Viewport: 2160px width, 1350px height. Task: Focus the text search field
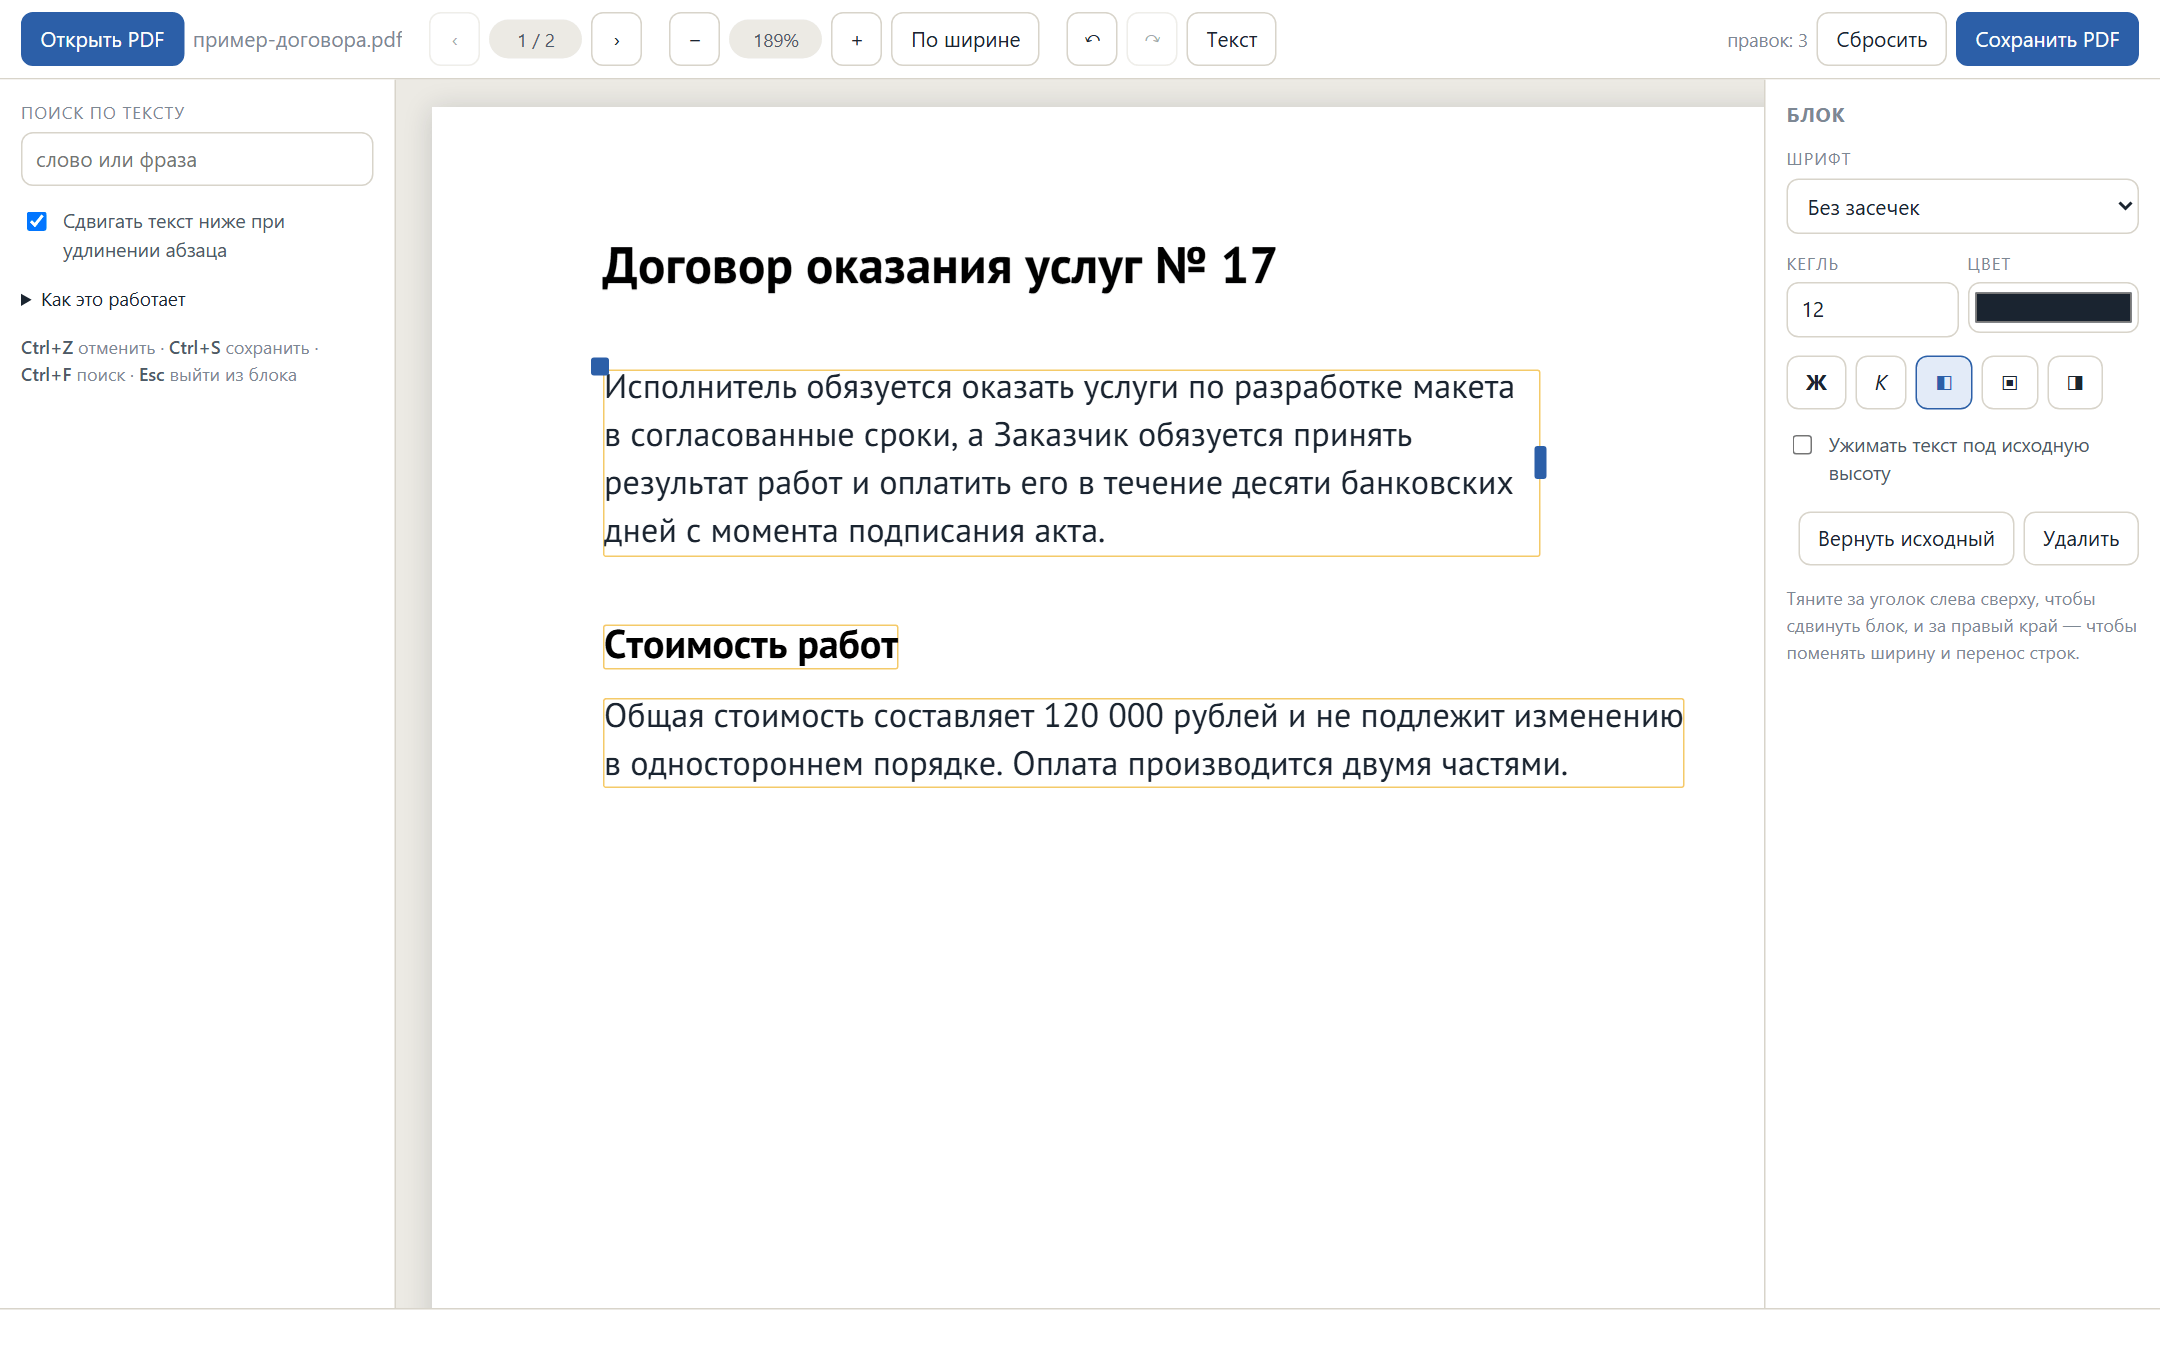tap(197, 160)
